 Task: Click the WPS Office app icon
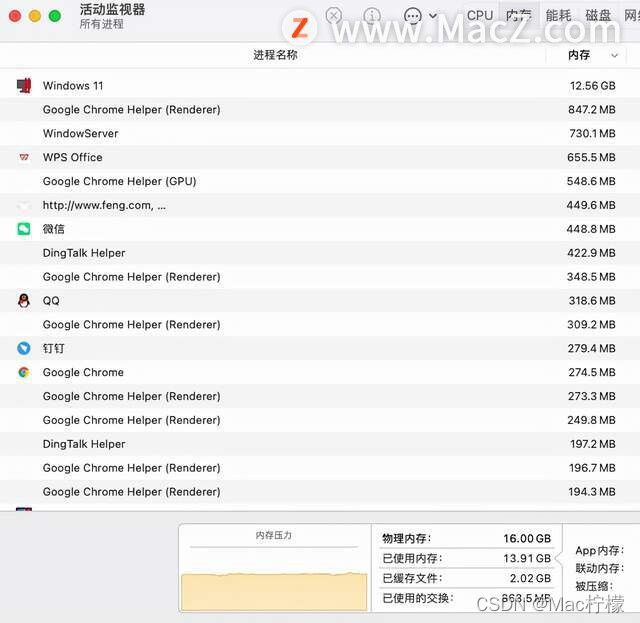tap(24, 157)
